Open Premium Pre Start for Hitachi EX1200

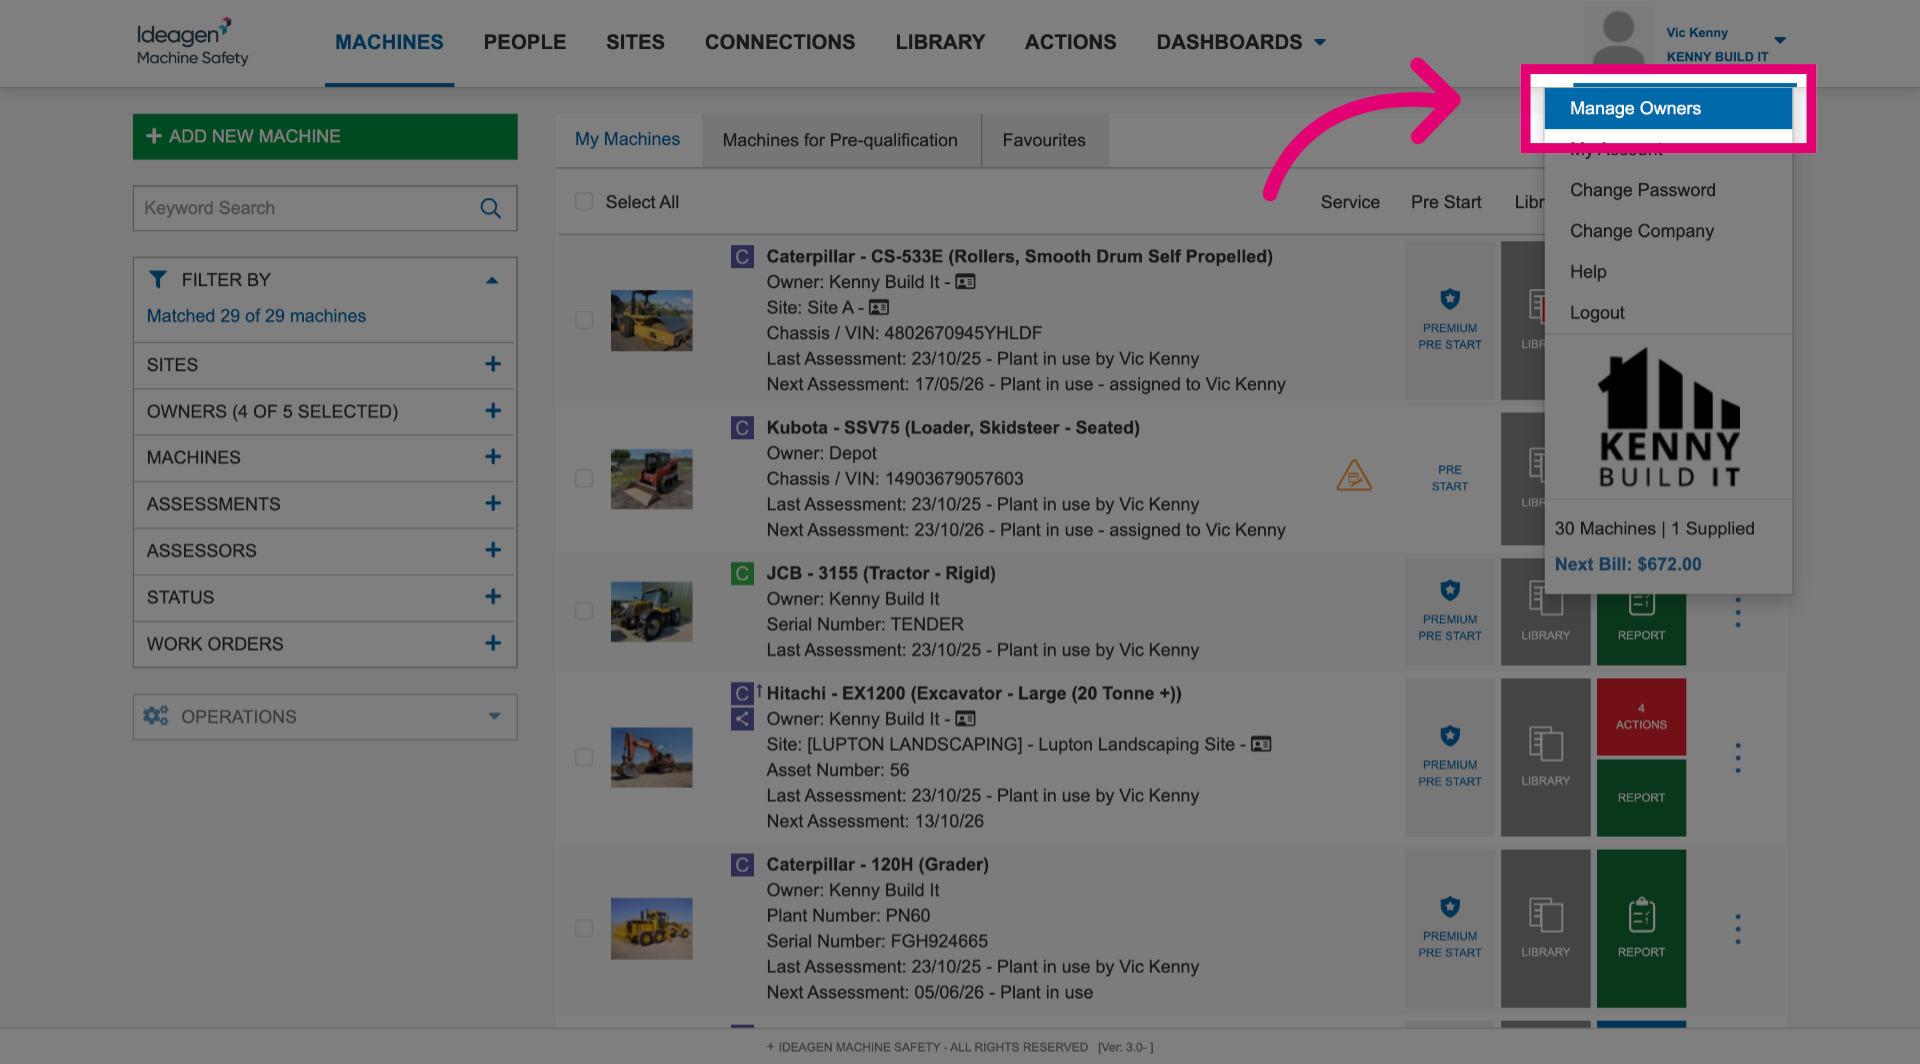1450,757
